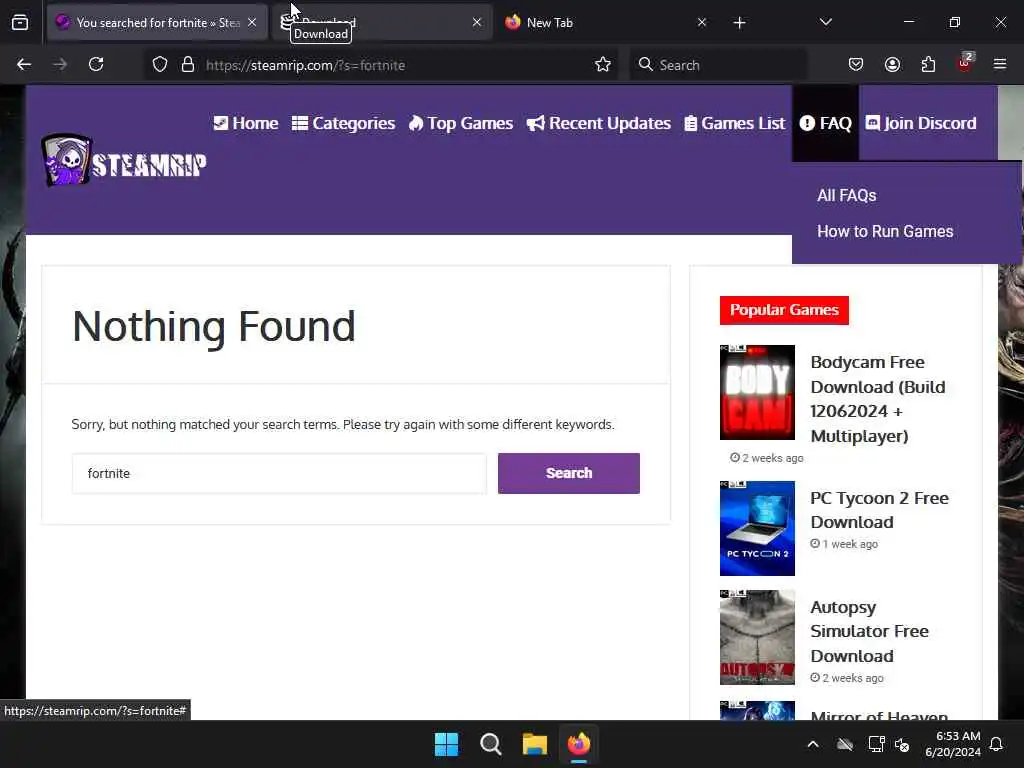Open Firefox account icon
1024x768 pixels.
click(892, 64)
